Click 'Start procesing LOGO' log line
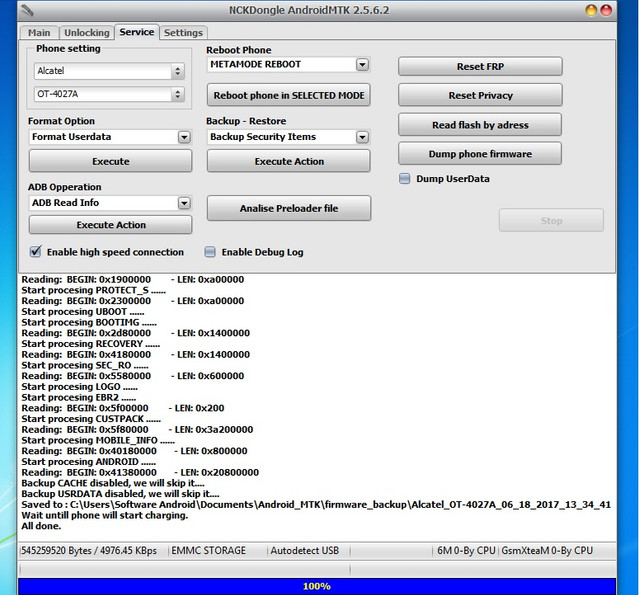640x595 pixels. pos(80,386)
